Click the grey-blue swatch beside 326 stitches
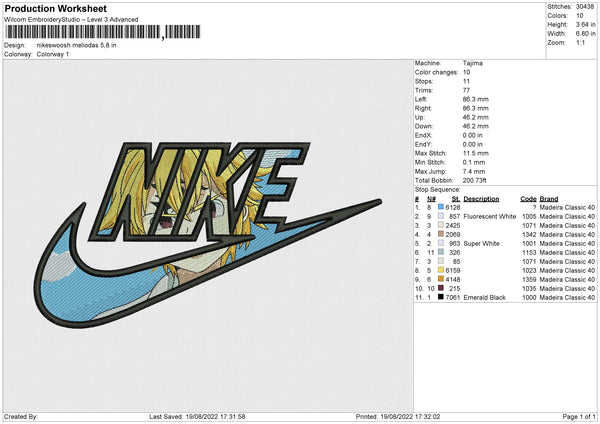600x424 pixels. coord(441,252)
